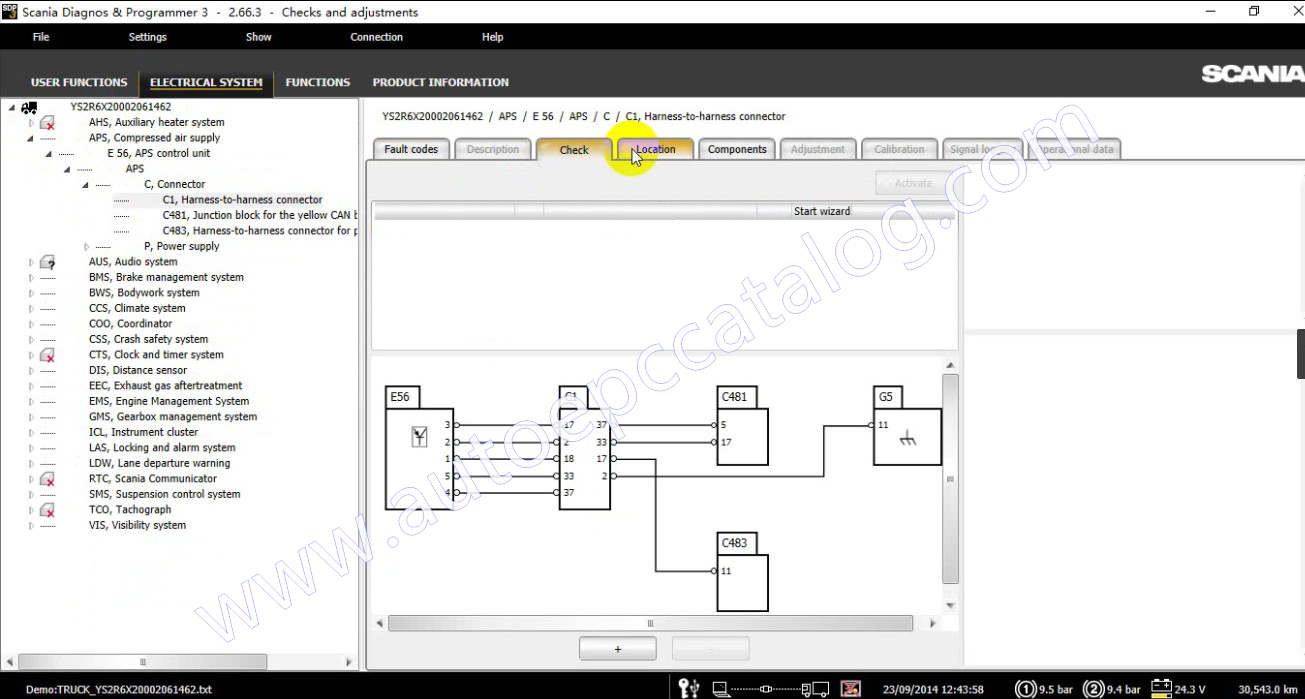Screen dimensions: 1305x699
Task: Collapse the E 56, APS control unit node
Action: point(48,154)
